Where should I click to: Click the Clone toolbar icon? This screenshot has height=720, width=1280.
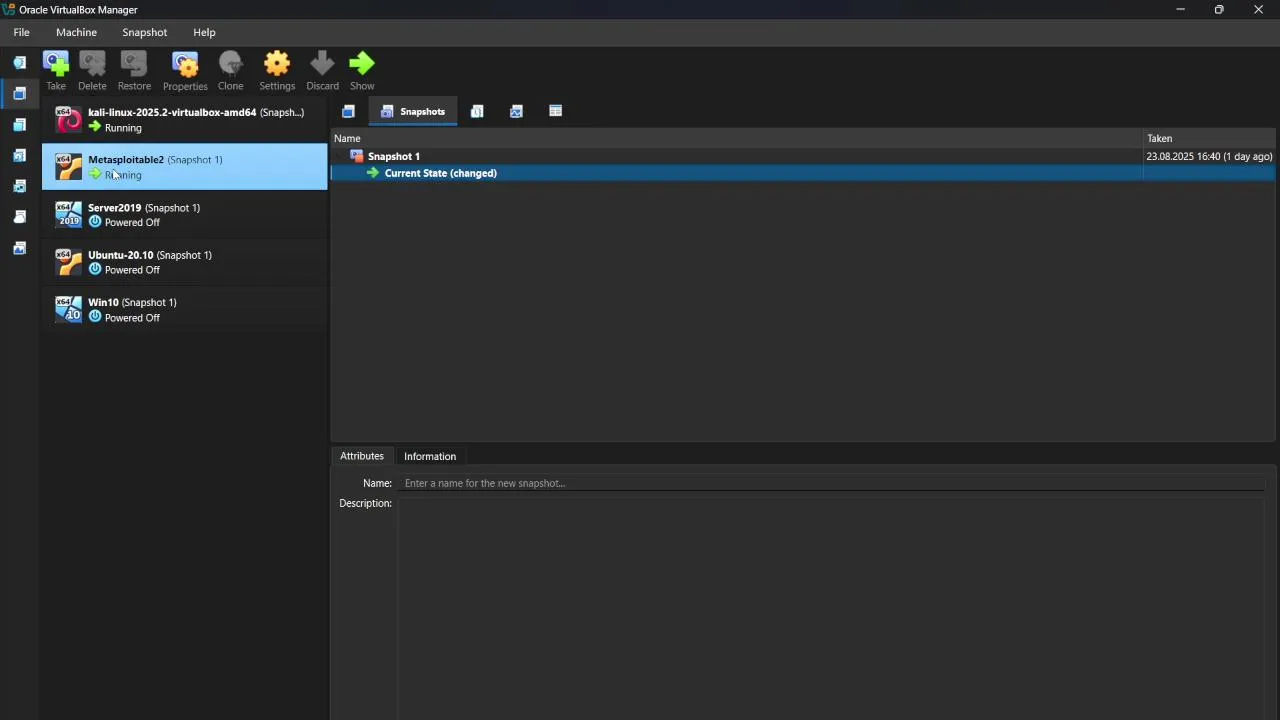coord(230,65)
